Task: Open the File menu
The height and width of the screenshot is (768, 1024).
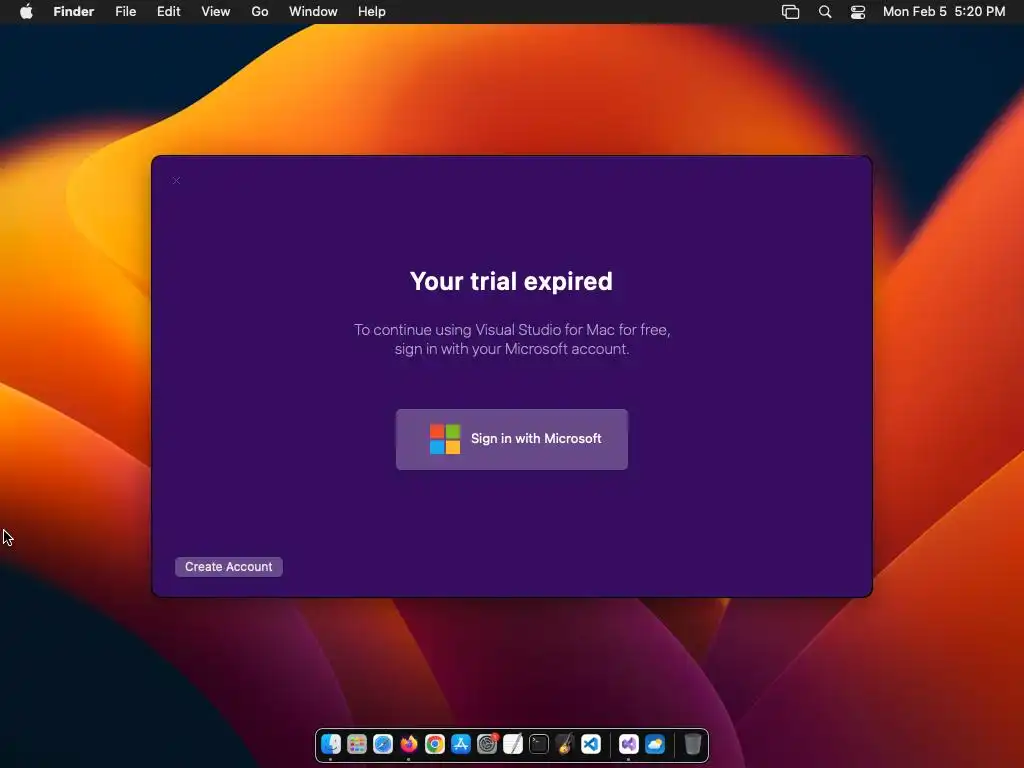Action: point(125,12)
